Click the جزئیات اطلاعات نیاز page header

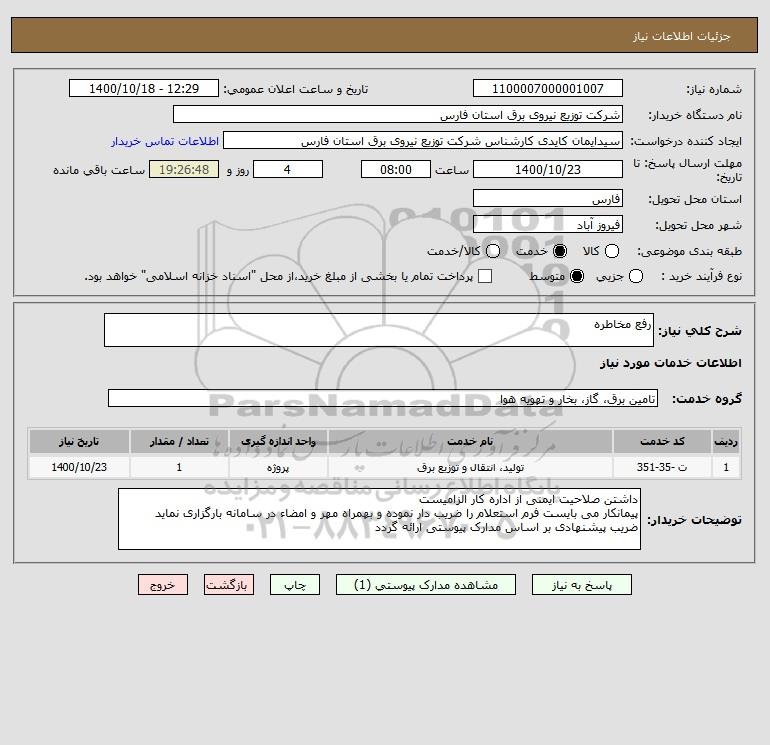pos(682,36)
